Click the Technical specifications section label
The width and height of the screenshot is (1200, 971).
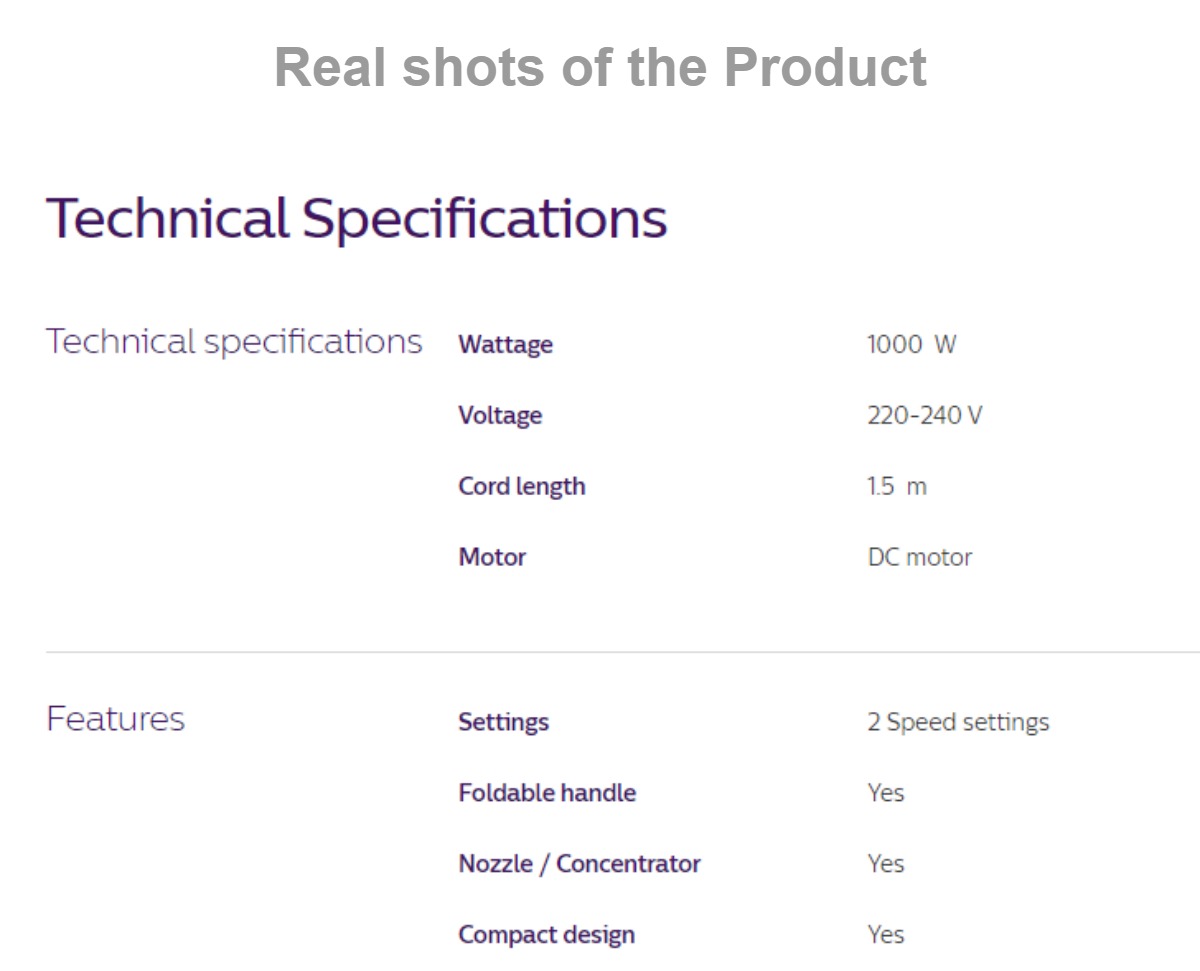(234, 343)
